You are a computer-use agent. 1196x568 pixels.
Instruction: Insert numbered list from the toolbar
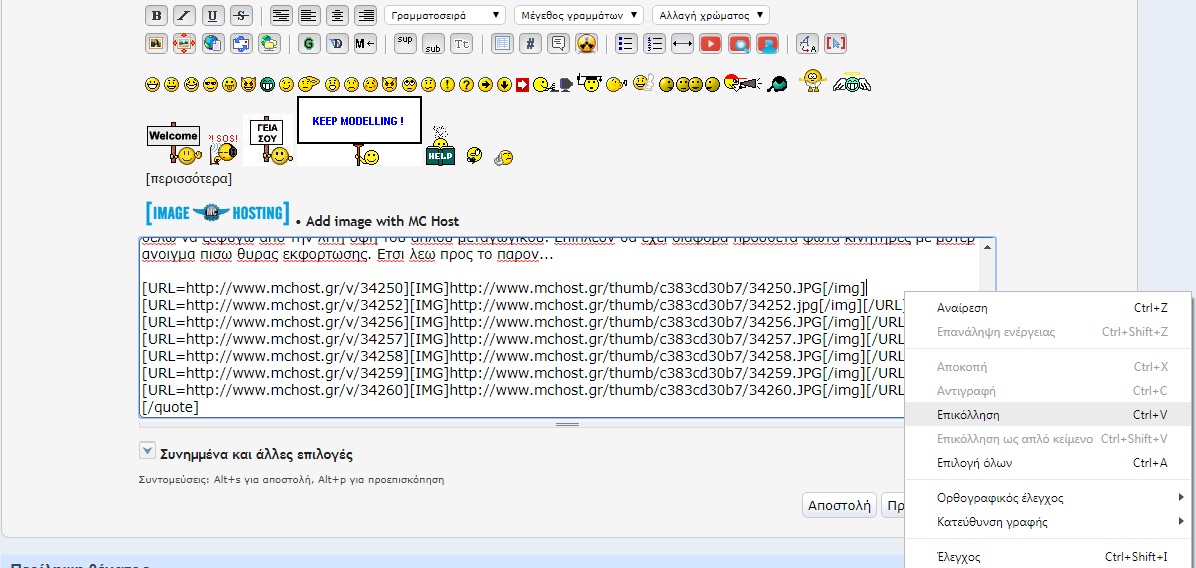click(654, 43)
